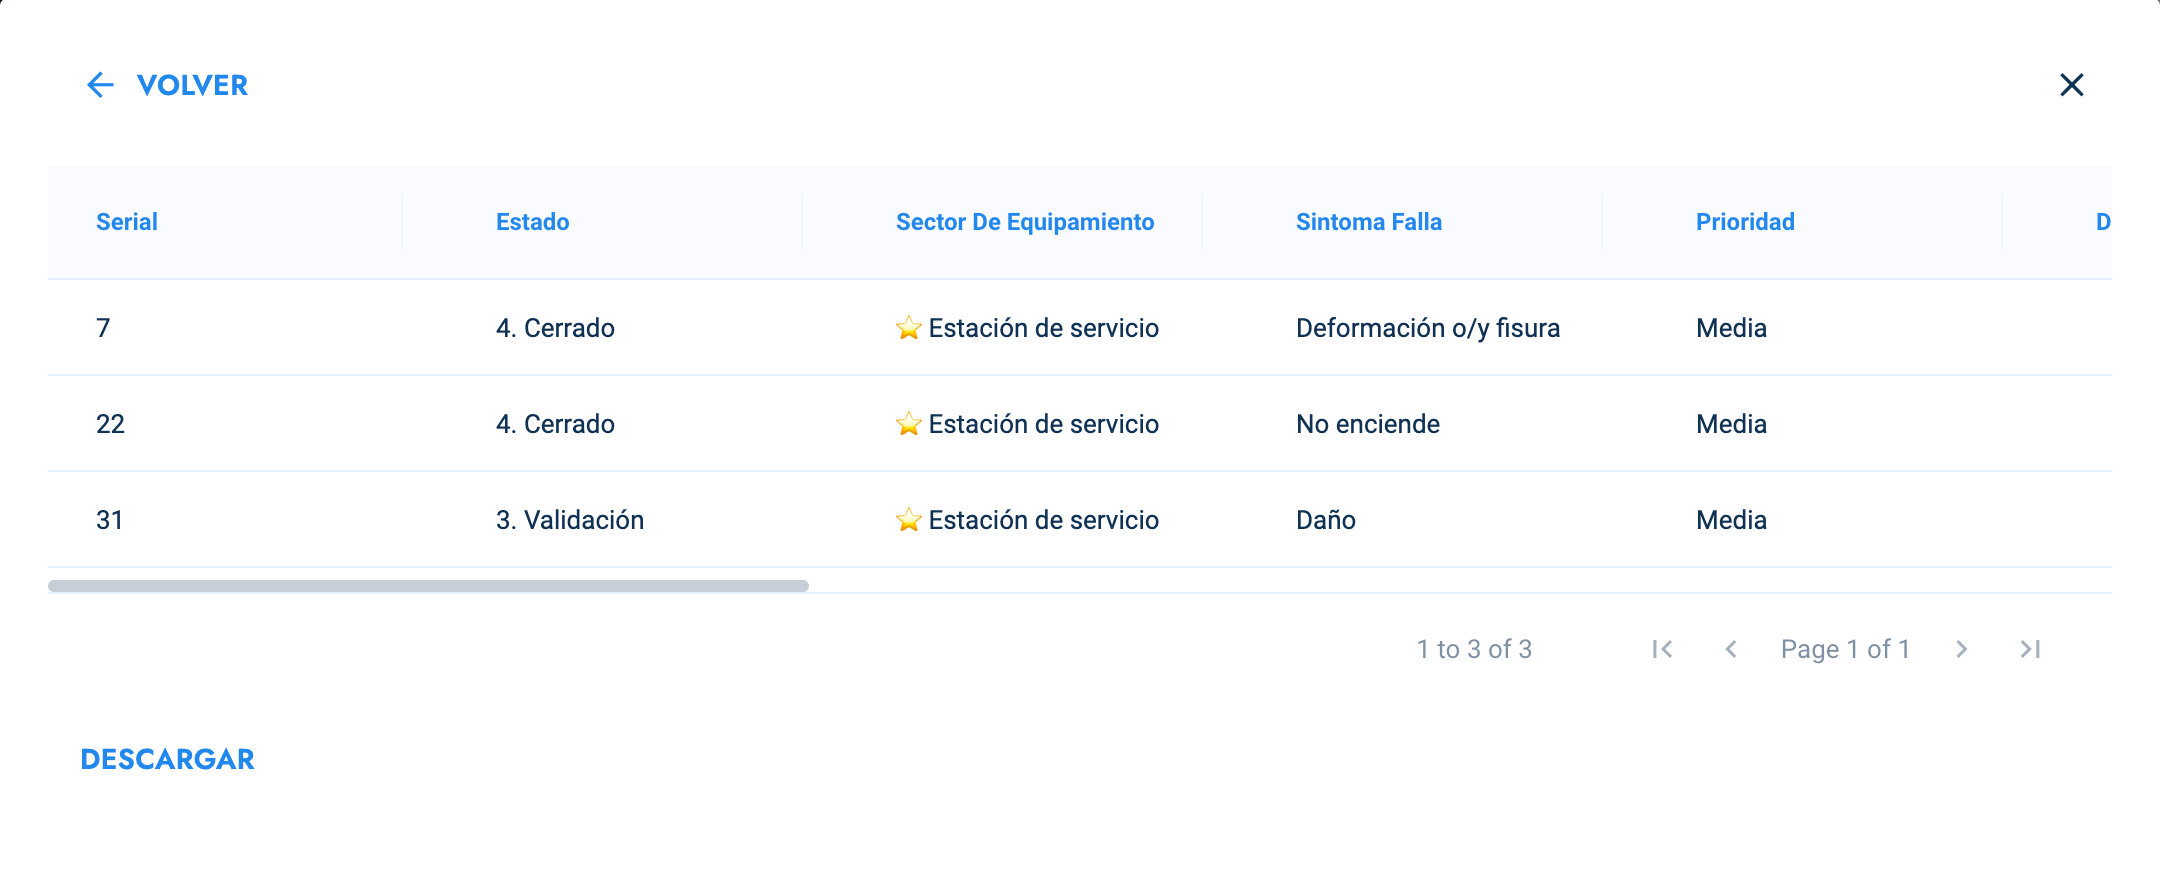Click the next page arrow
Viewport: 2160px width, 874px height.
coord(1961,649)
